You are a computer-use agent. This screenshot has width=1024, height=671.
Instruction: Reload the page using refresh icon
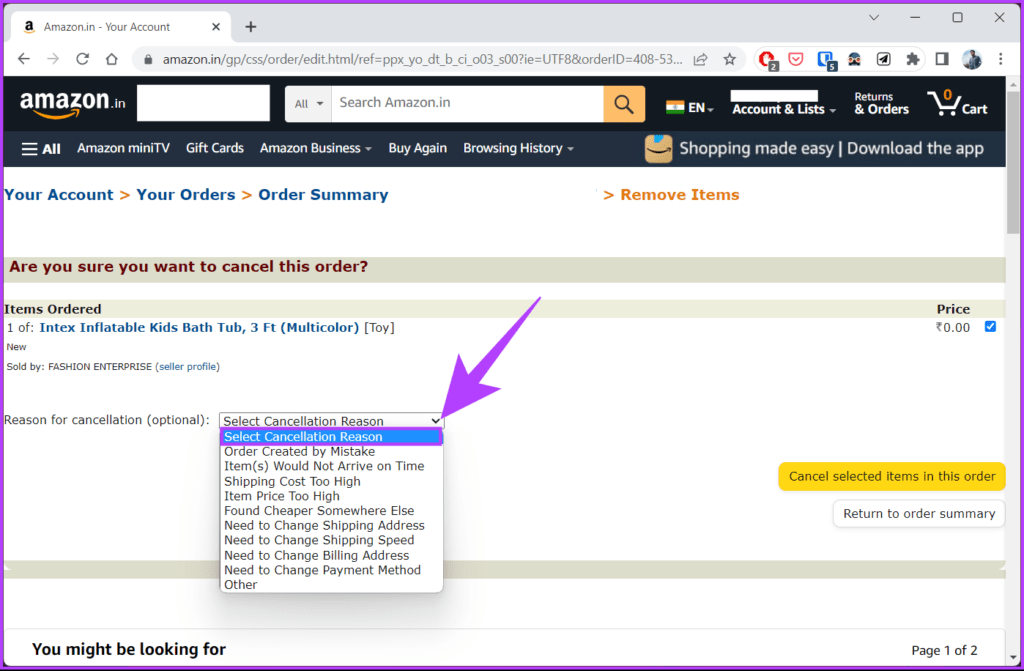pyautogui.click(x=83, y=59)
